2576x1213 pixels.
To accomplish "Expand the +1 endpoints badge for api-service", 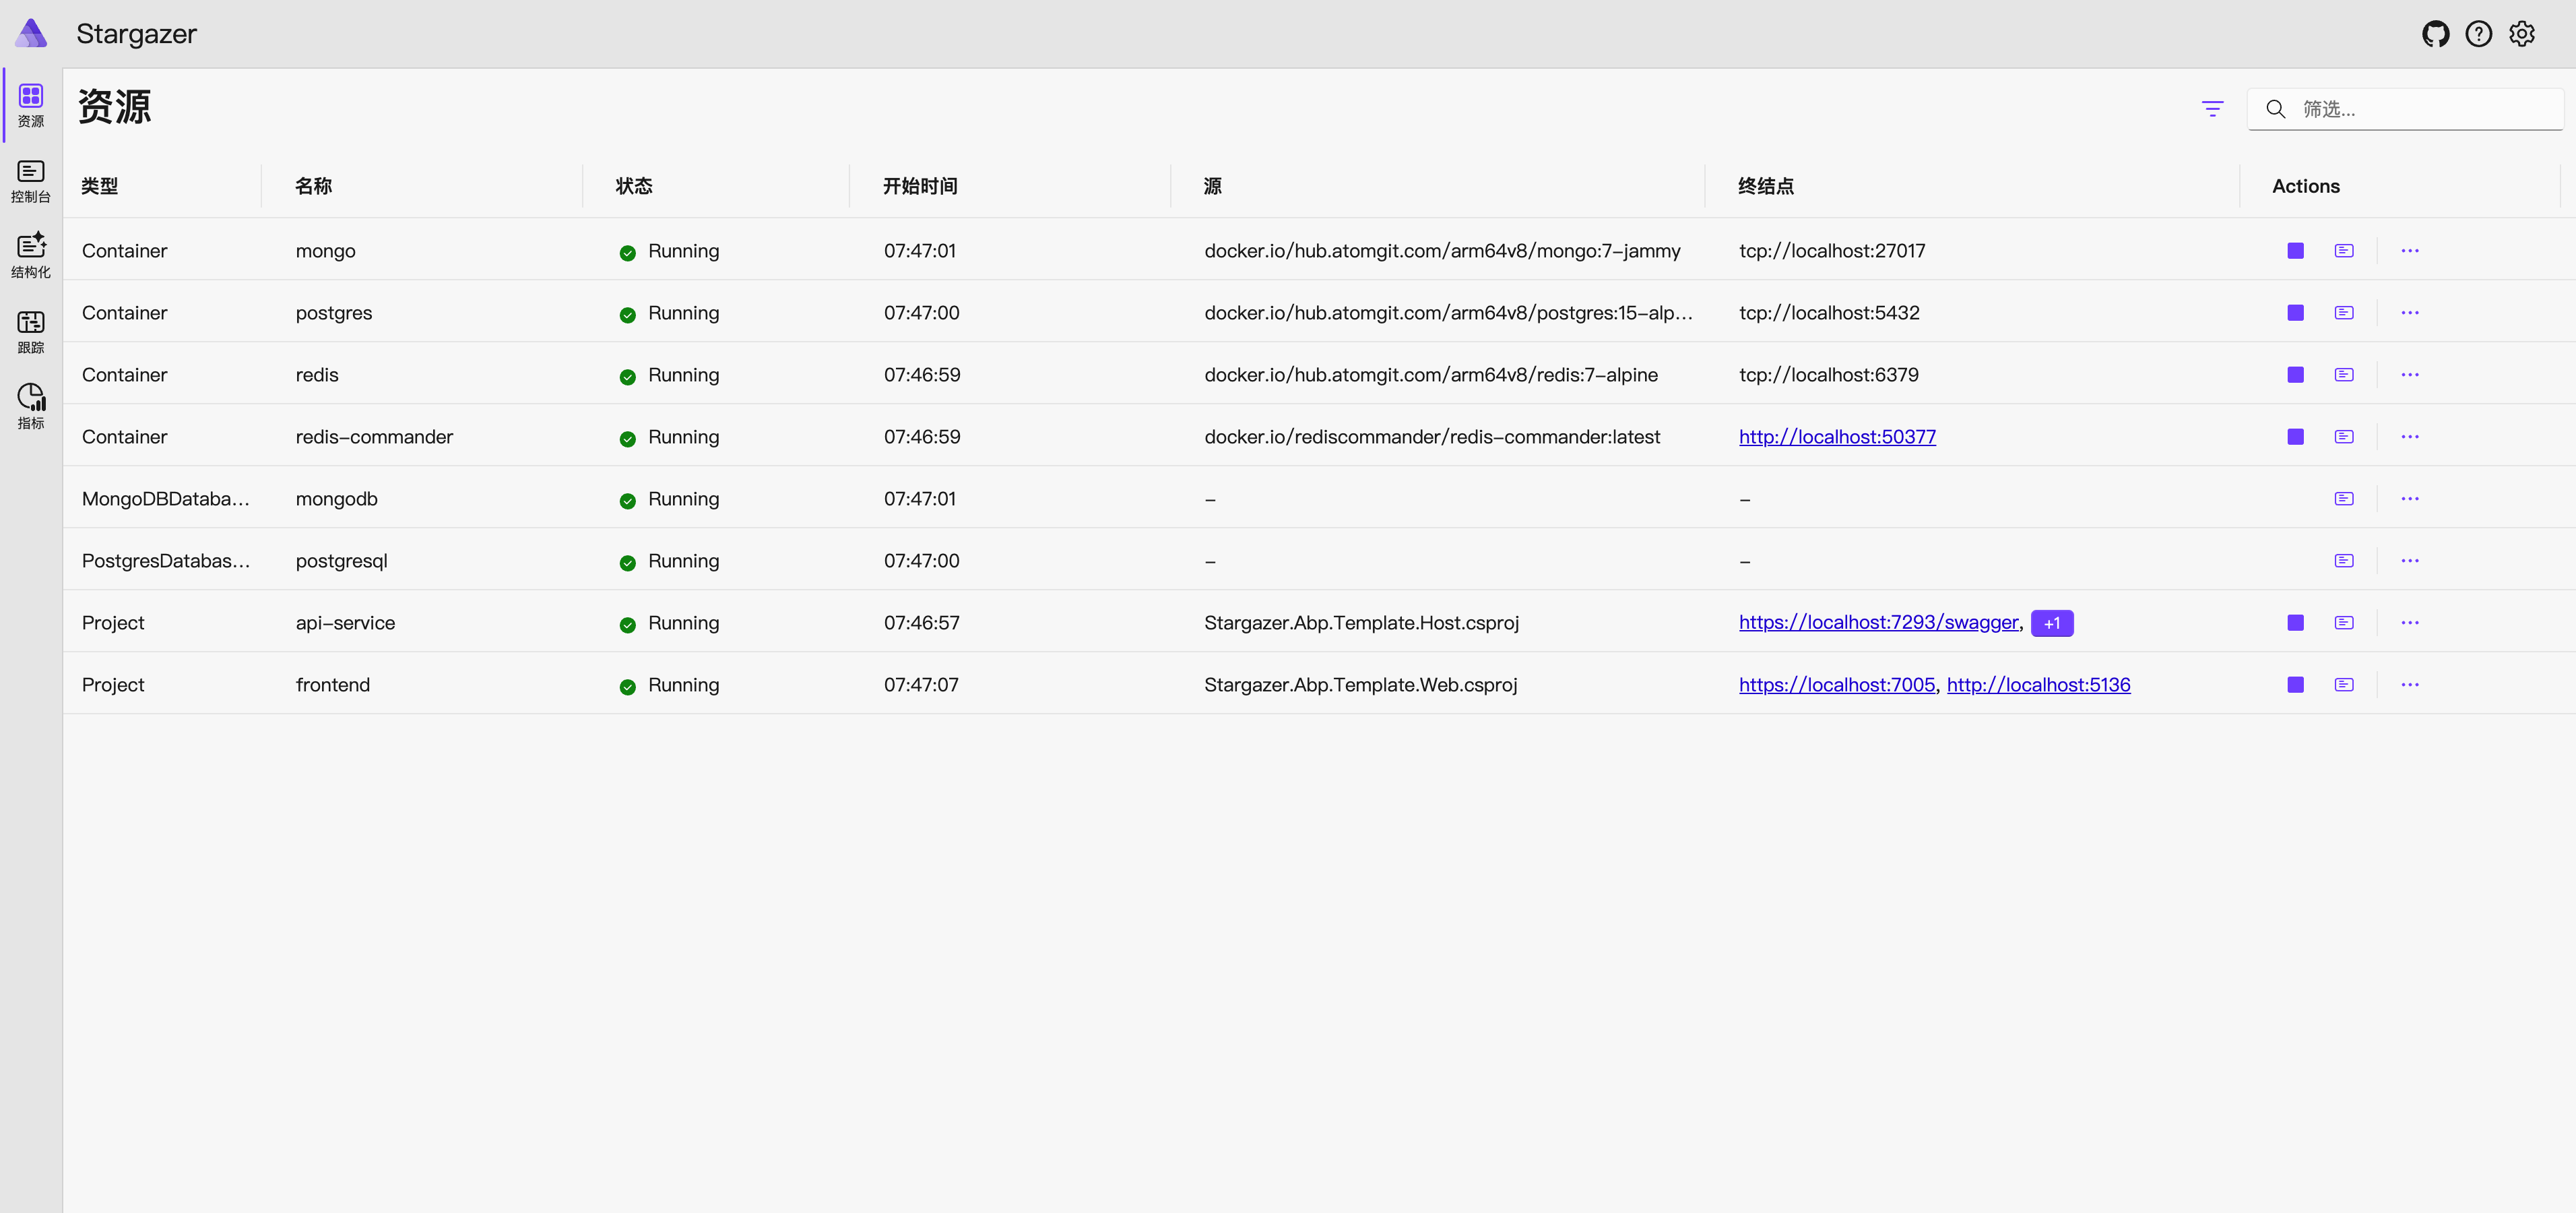I will pyautogui.click(x=2052, y=623).
